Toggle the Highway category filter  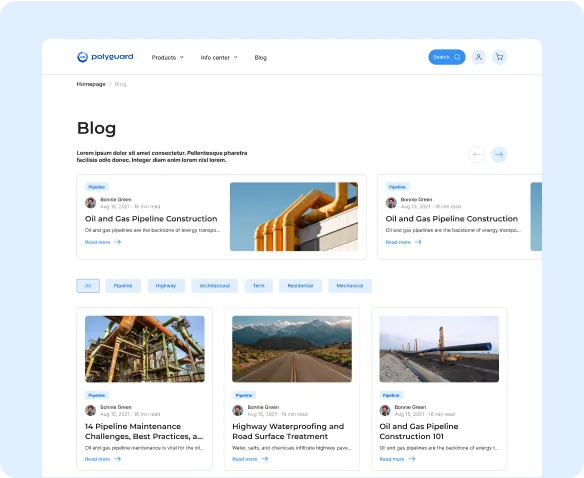166,286
